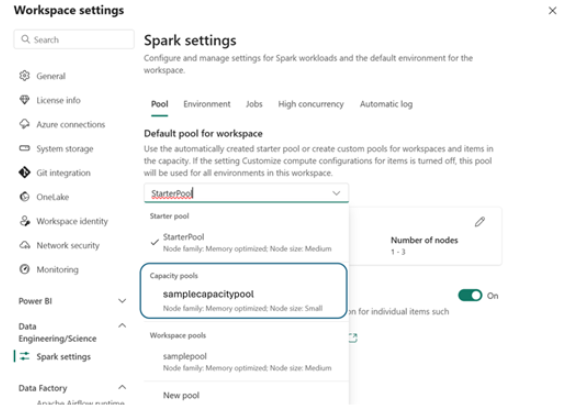The height and width of the screenshot is (412, 562).
Task: Expand the Power BI section
Action: click(x=122, y=301)
